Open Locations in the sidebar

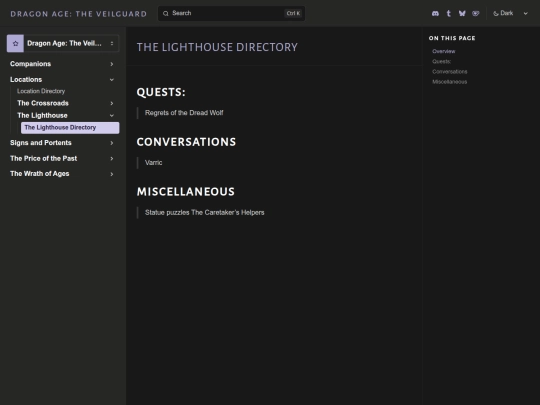point(26,80)
